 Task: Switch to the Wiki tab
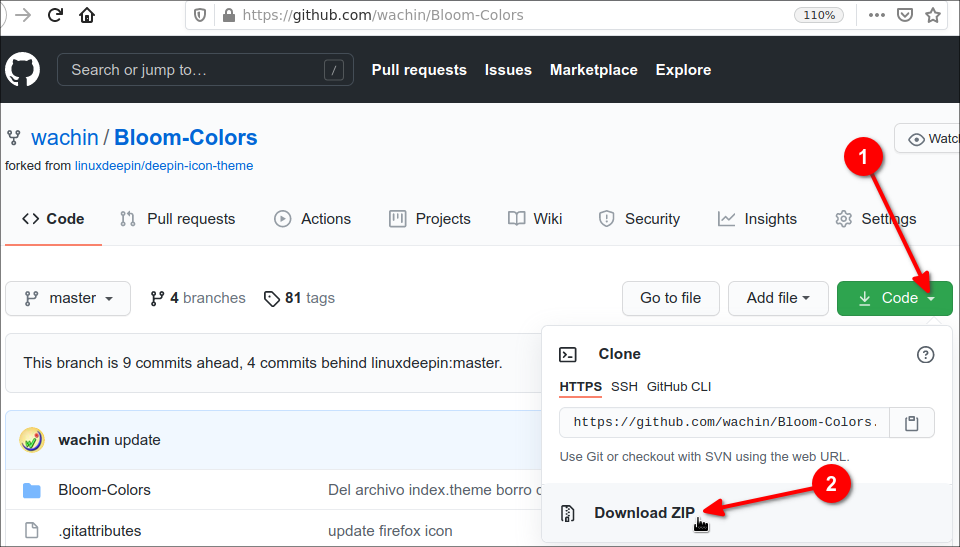(x=535, y=219)
